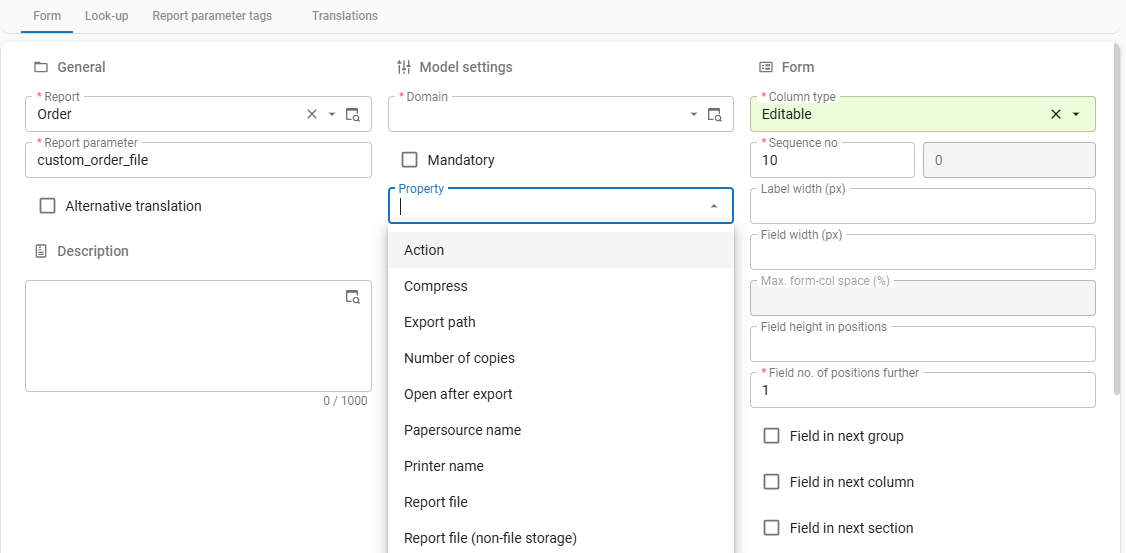Click the Max. form-col space (%) field
The height and width of the screenshot is (553, 1126).
tap(923, 298)
